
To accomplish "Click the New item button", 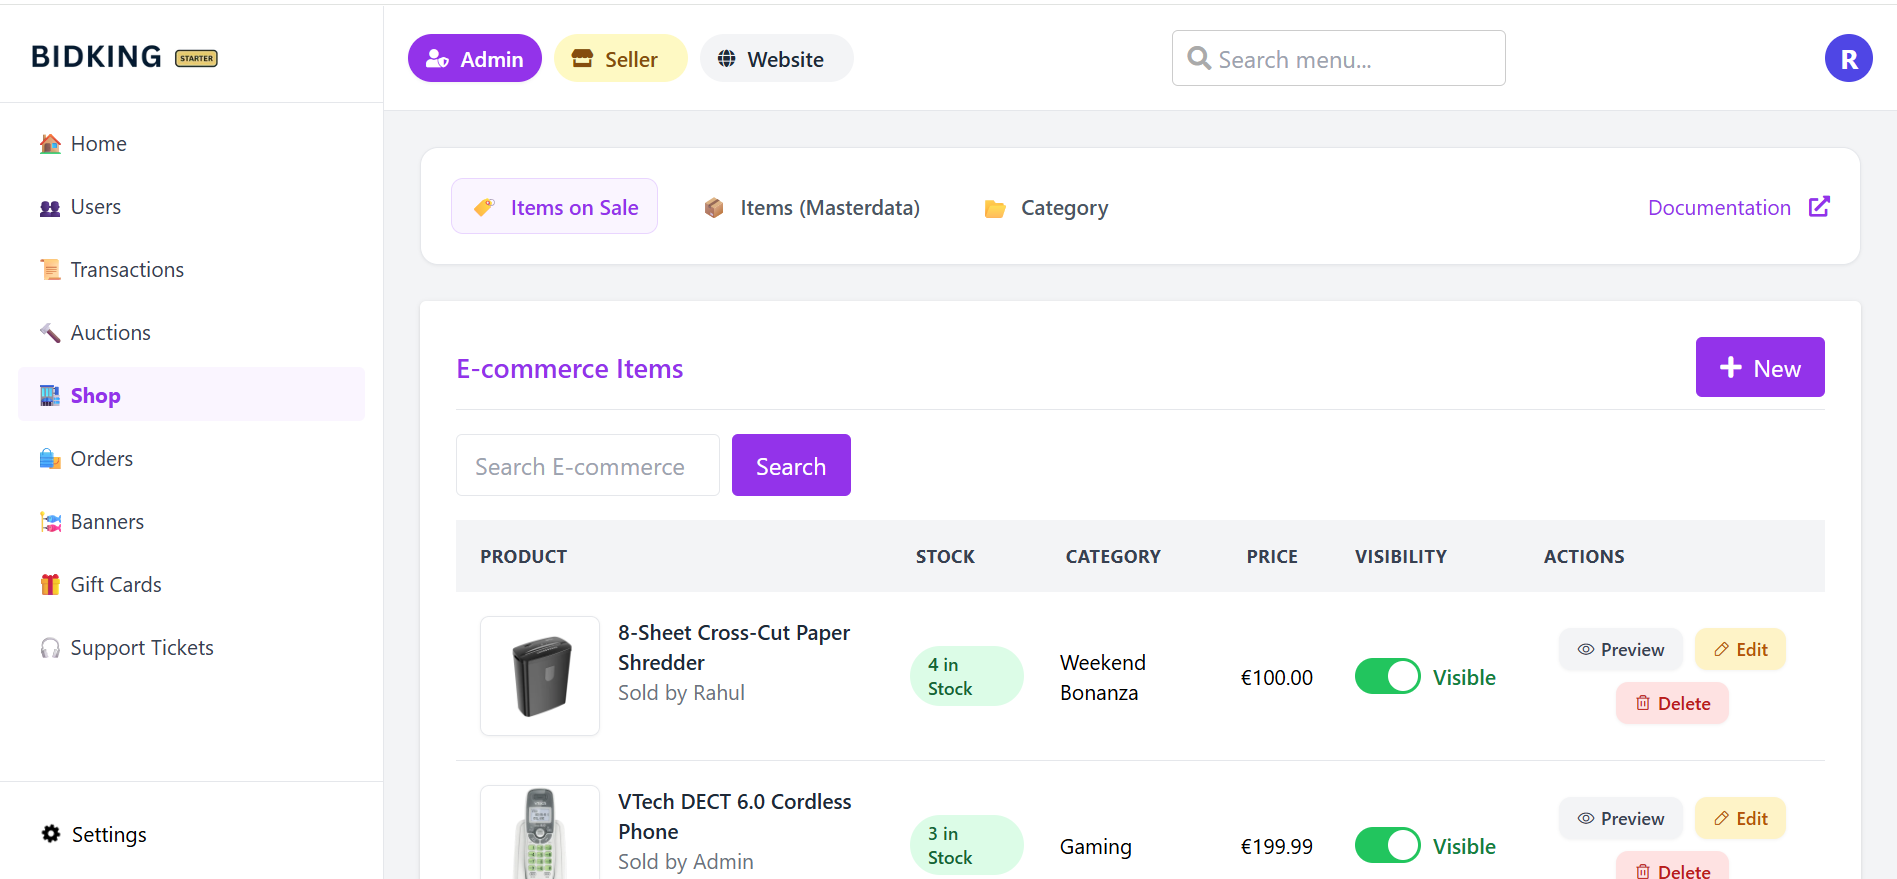I will 1759,368.
